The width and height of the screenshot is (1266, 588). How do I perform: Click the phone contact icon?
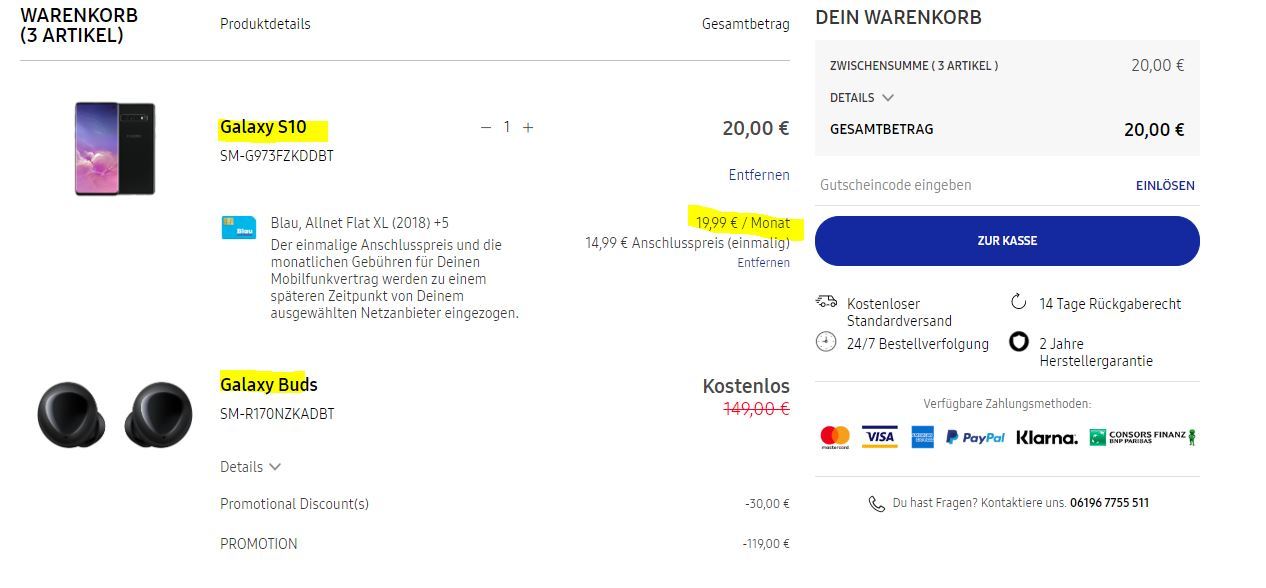click(877, 503)
